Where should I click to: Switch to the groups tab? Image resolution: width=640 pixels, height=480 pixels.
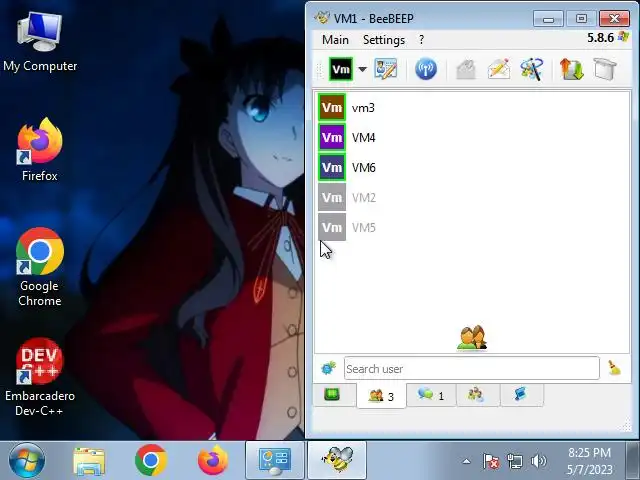(476, 395)
